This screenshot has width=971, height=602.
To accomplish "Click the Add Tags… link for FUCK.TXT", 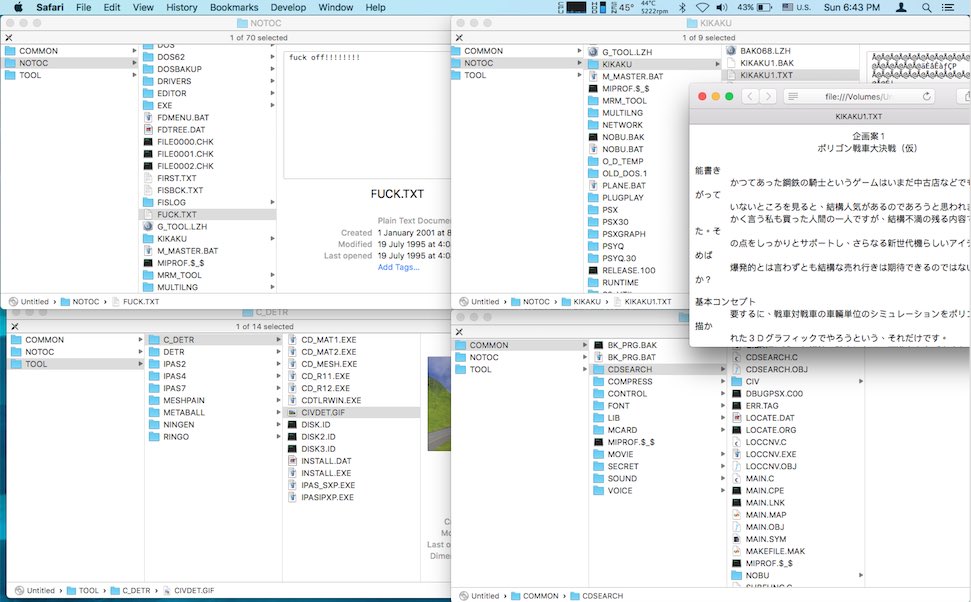I will click(398, 267).
